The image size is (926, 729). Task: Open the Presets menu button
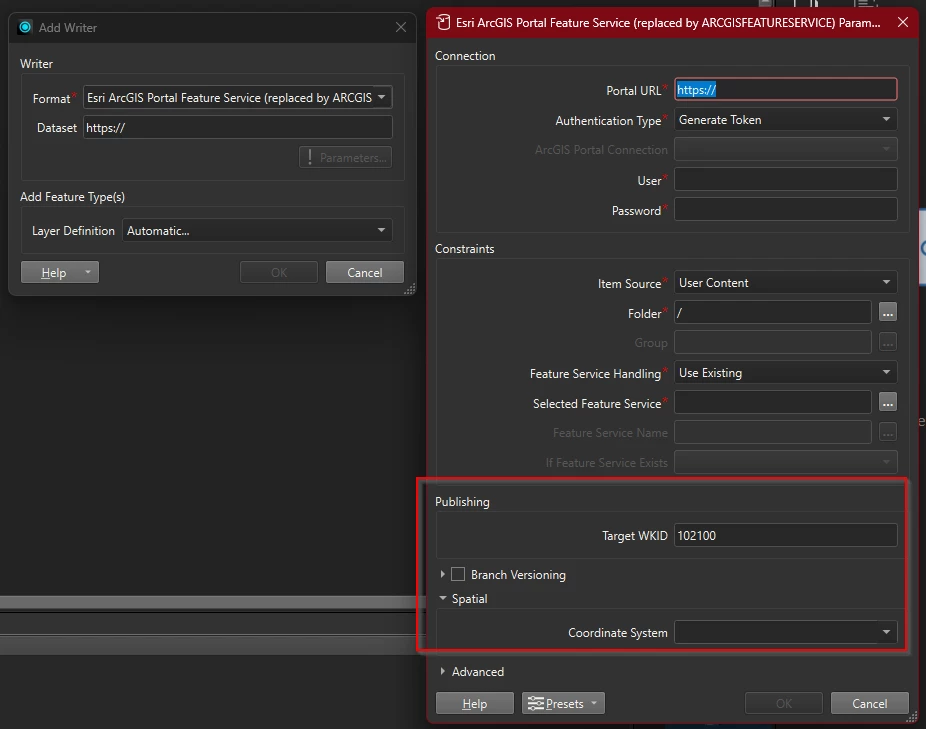coord(563,703)
